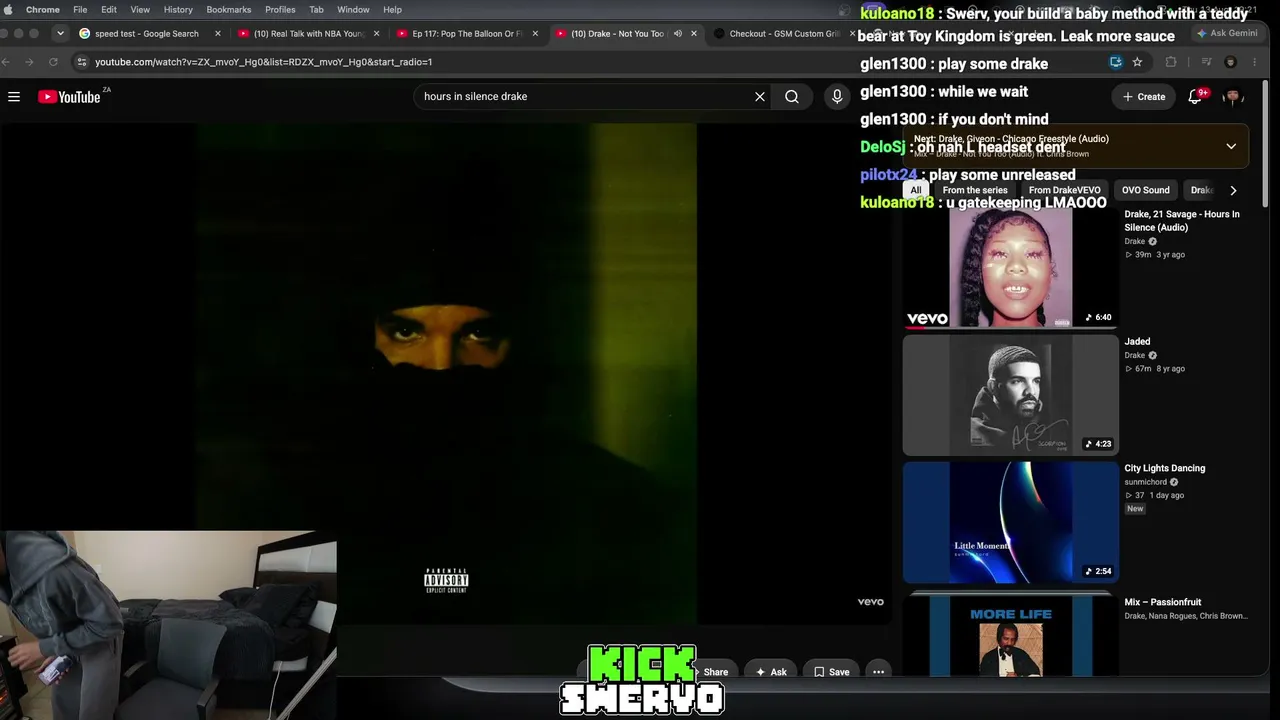Switch to Ep 117 Pop The Balloon tab
The image size is (1280, 720).
[x=468, y=33]
